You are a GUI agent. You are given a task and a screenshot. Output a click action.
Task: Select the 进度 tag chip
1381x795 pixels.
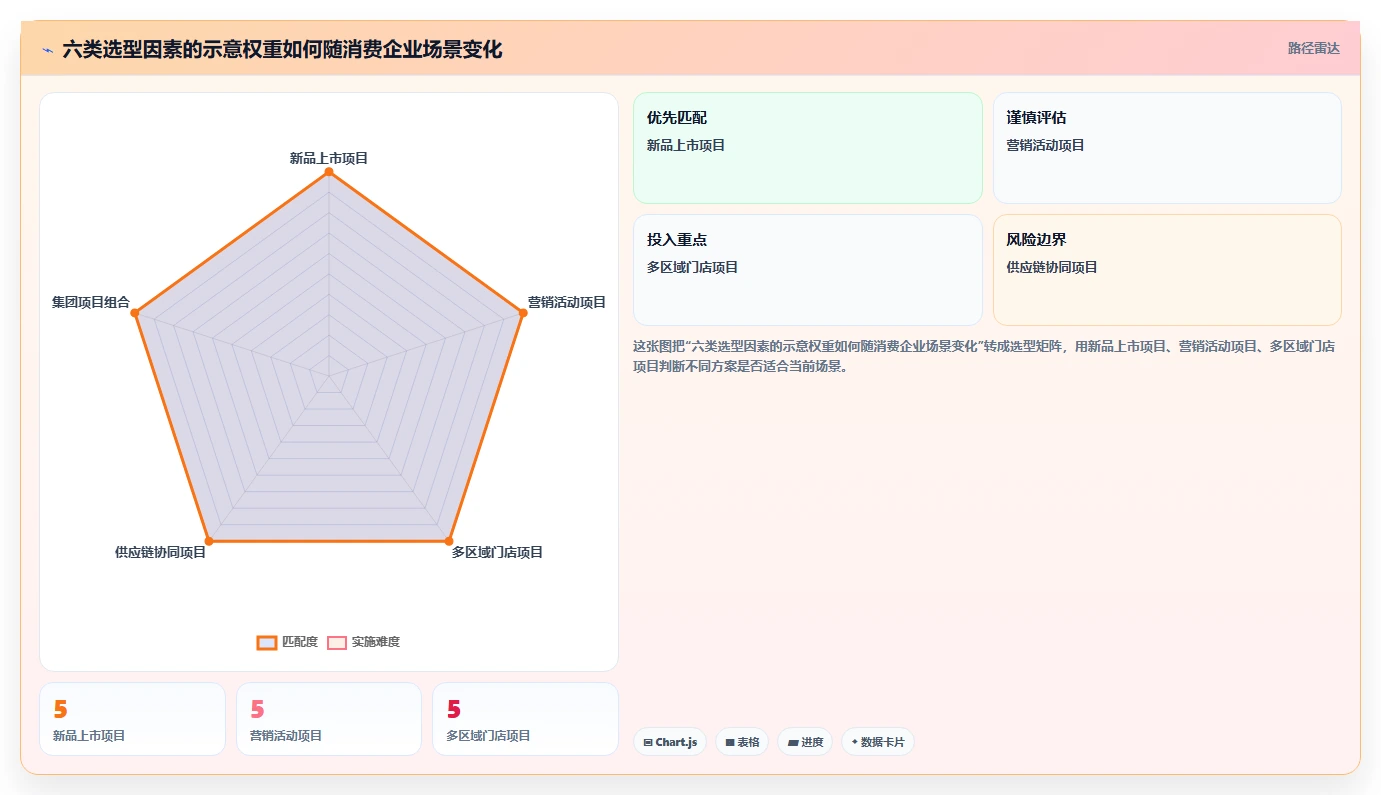point(805,742)
